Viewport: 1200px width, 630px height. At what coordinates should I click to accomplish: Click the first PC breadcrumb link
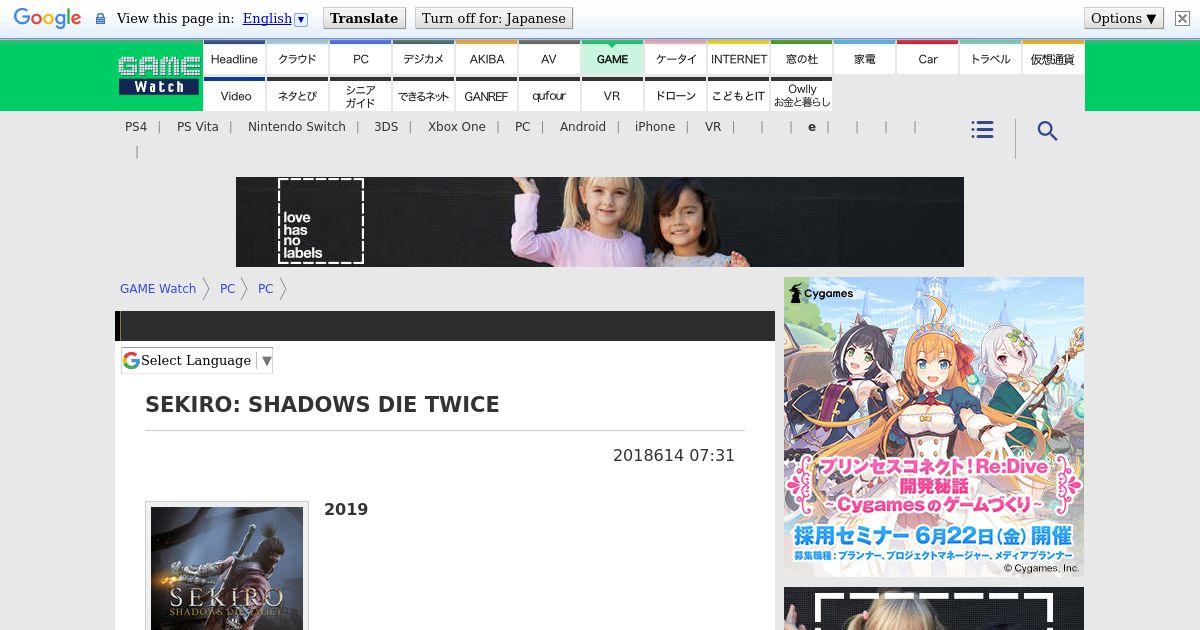pyautogui.click(x=227, y=289)
